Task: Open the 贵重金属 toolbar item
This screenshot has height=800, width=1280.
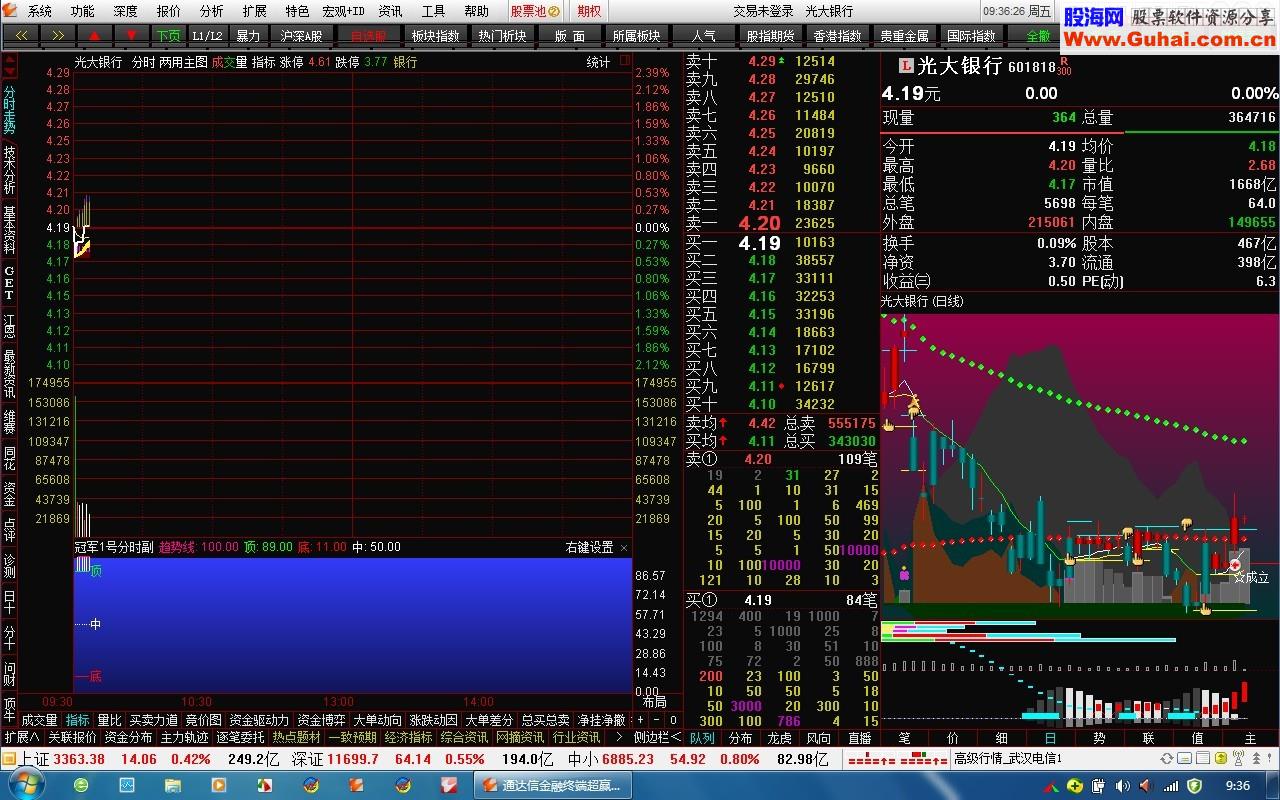Action: (x=905, y=35)
